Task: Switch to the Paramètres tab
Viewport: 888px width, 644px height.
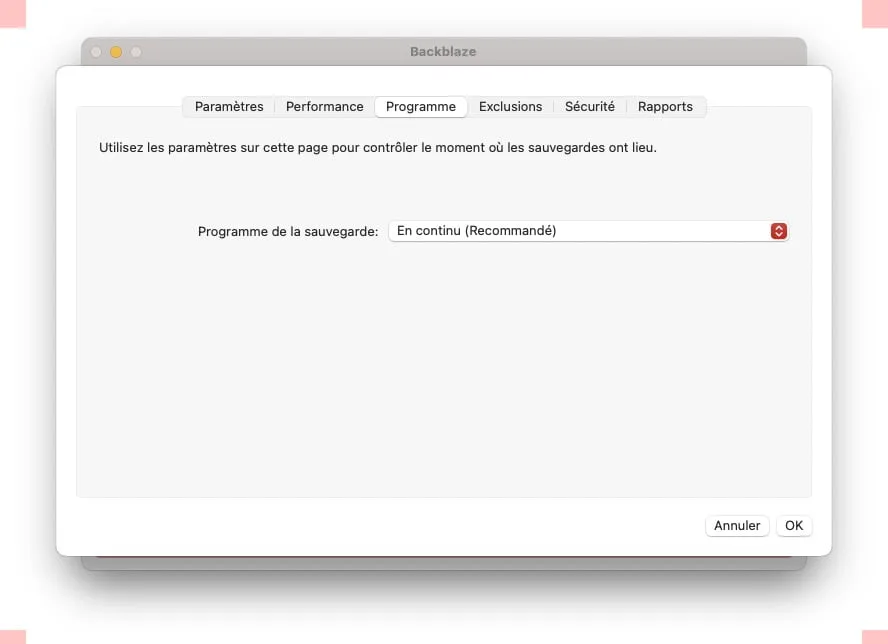Action: pos(231,106)
